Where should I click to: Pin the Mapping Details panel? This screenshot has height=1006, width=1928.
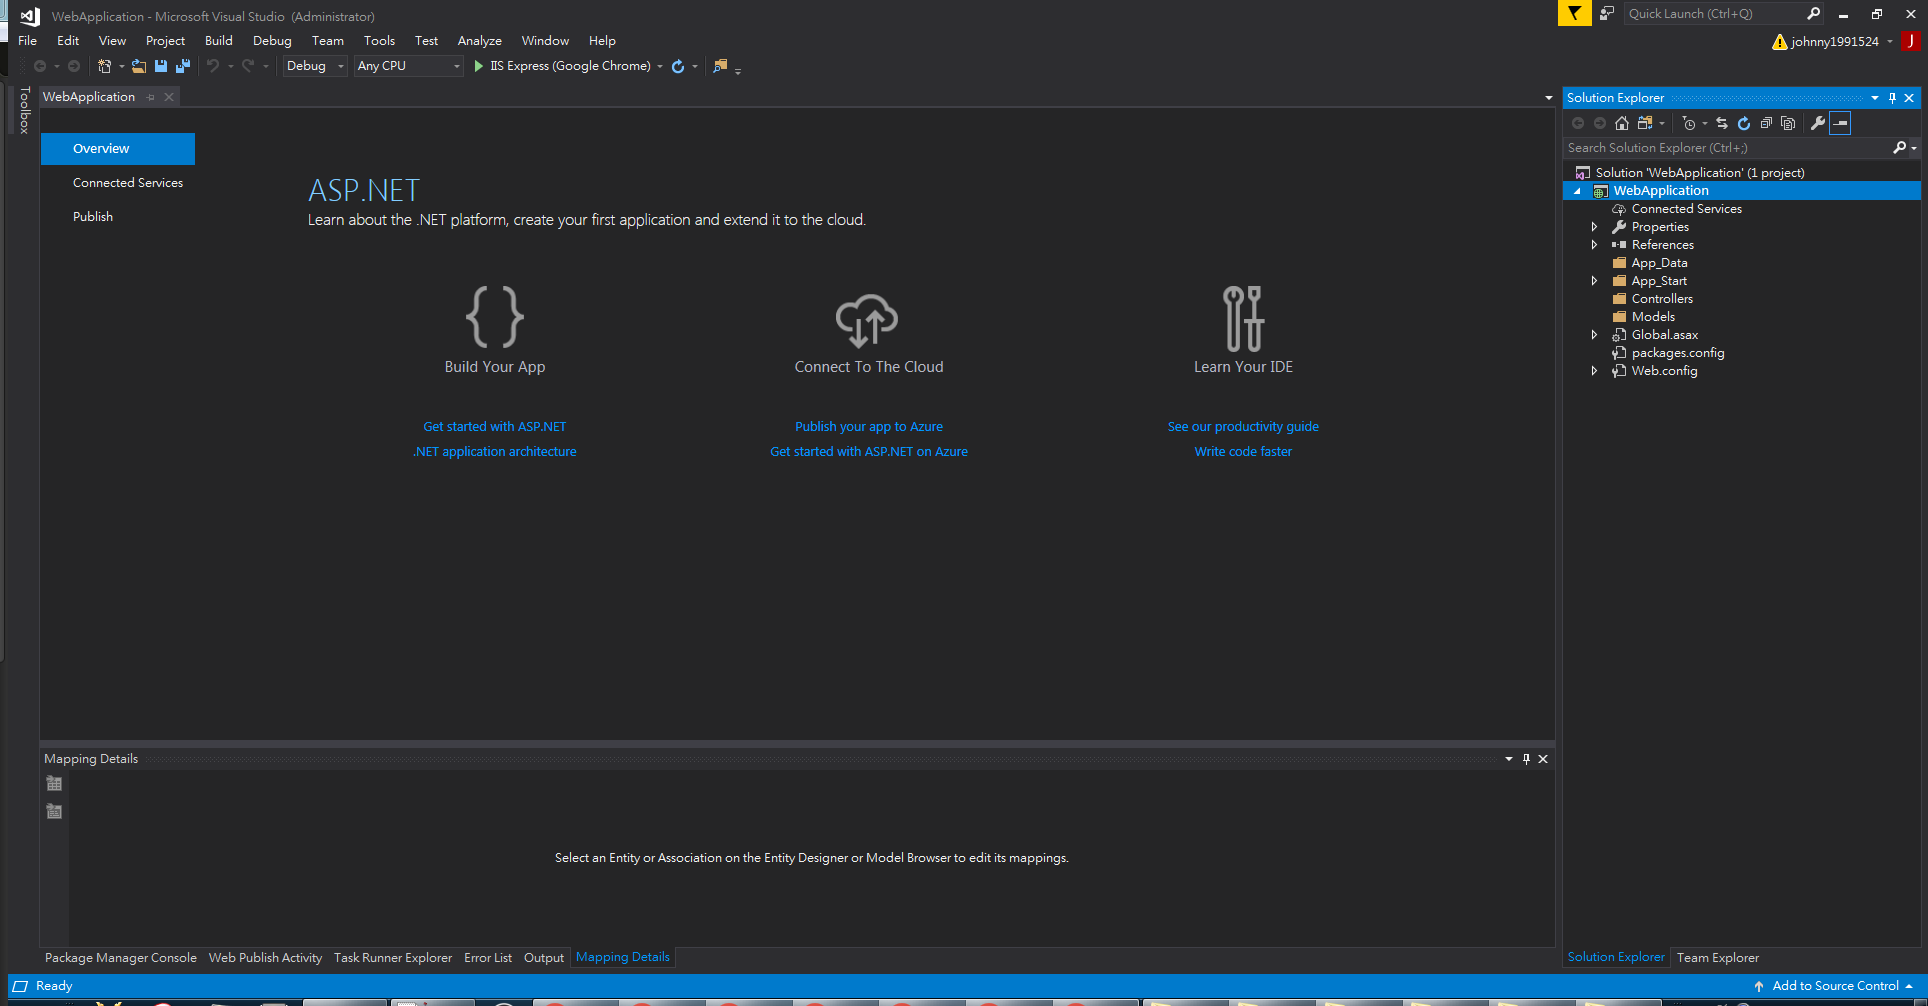coord(1526,759)
